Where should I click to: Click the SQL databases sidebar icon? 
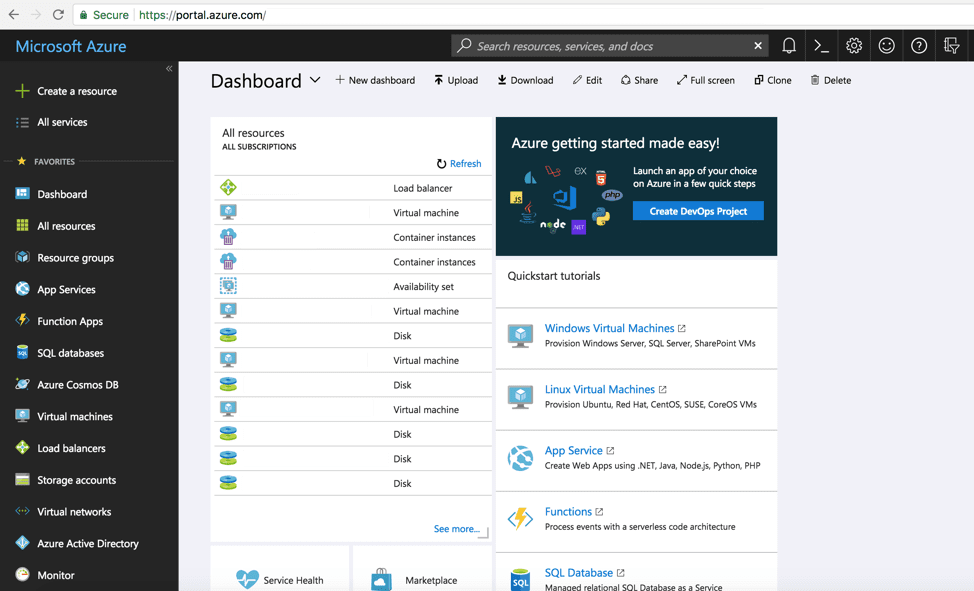22,352
